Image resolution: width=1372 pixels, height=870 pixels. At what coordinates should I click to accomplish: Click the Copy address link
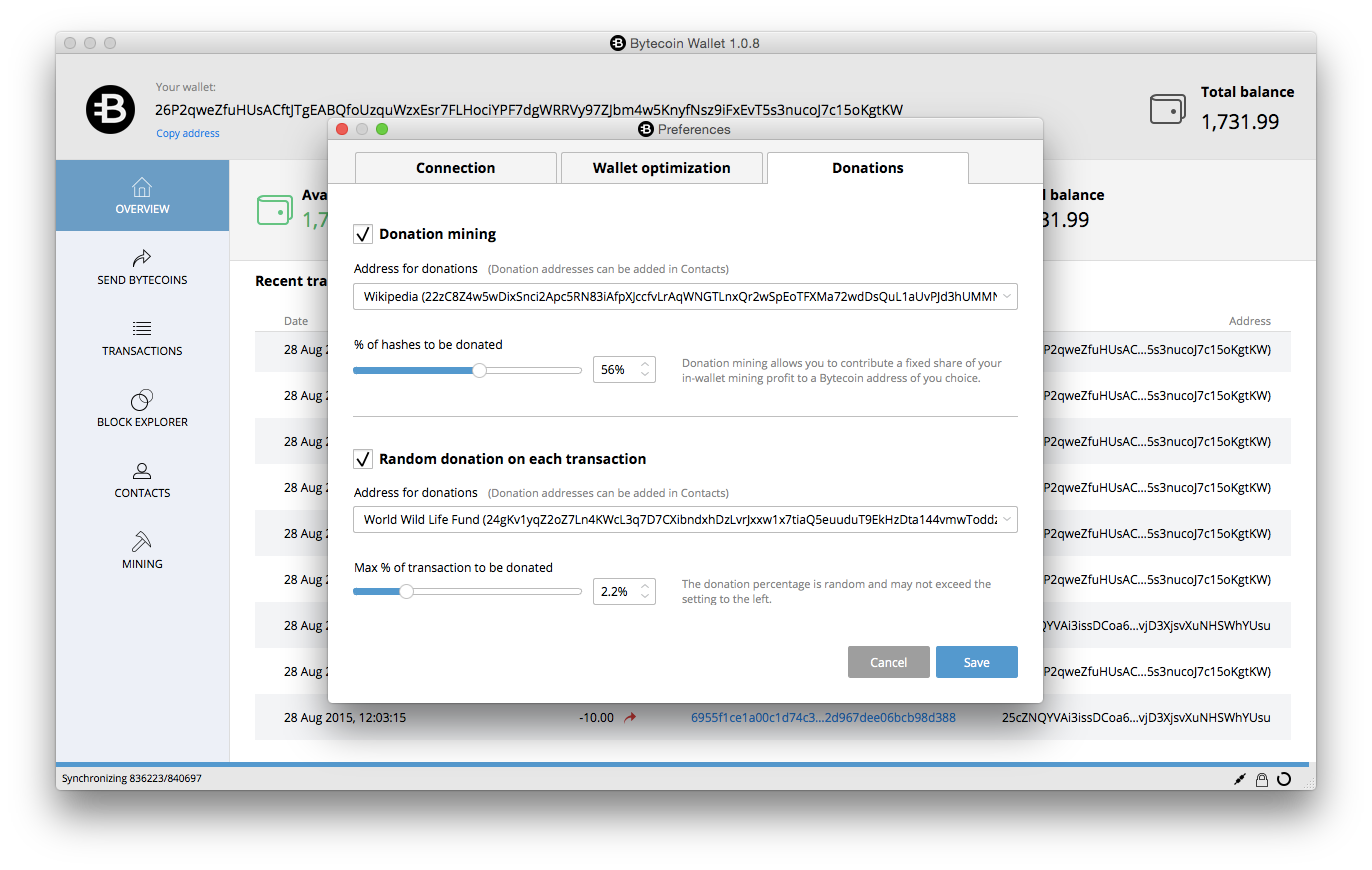tap(188, 133)
